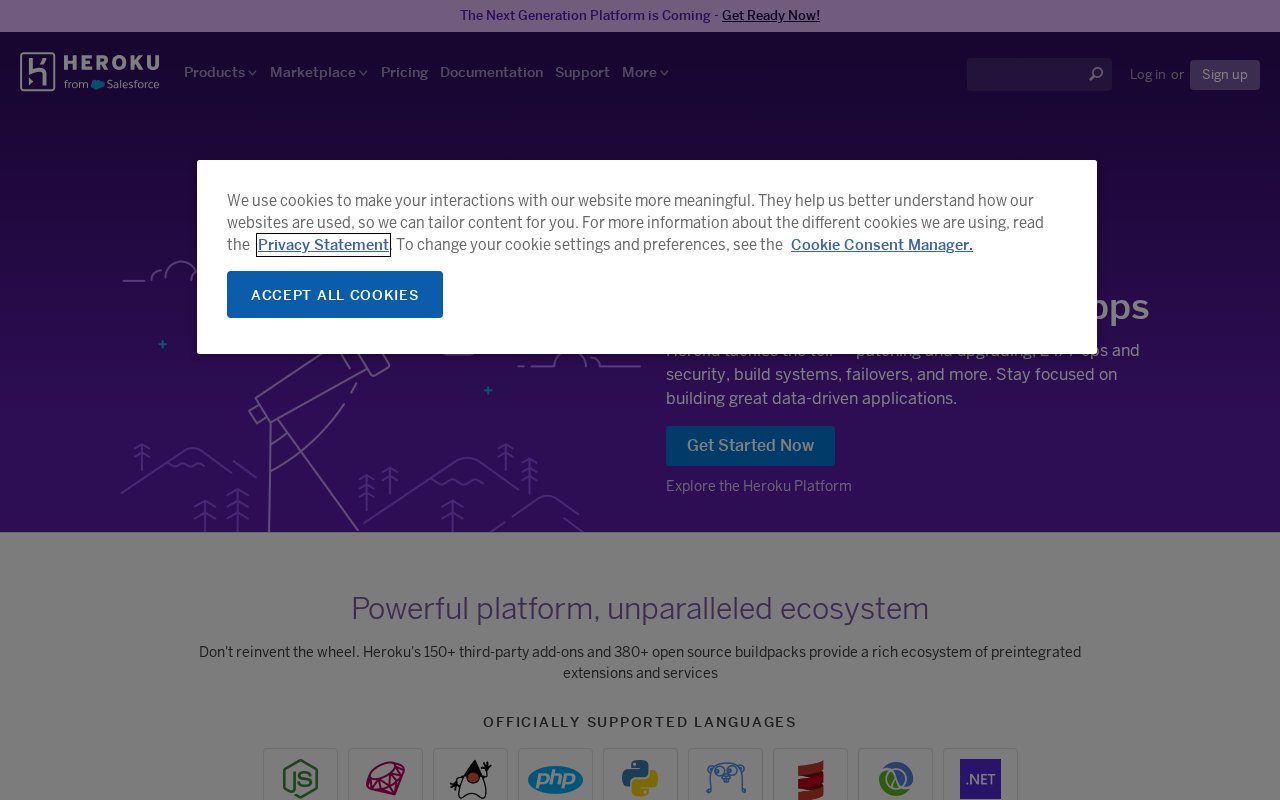Click the Salesforce cloud logo
Image resolution: width=1280 pixels, height=800 pixels.
(98, 85)
